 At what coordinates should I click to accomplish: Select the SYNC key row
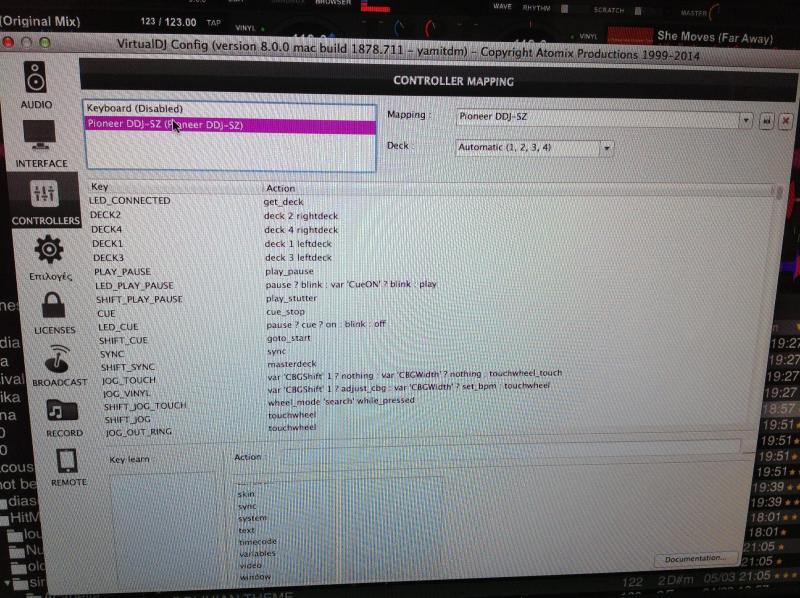112,354
